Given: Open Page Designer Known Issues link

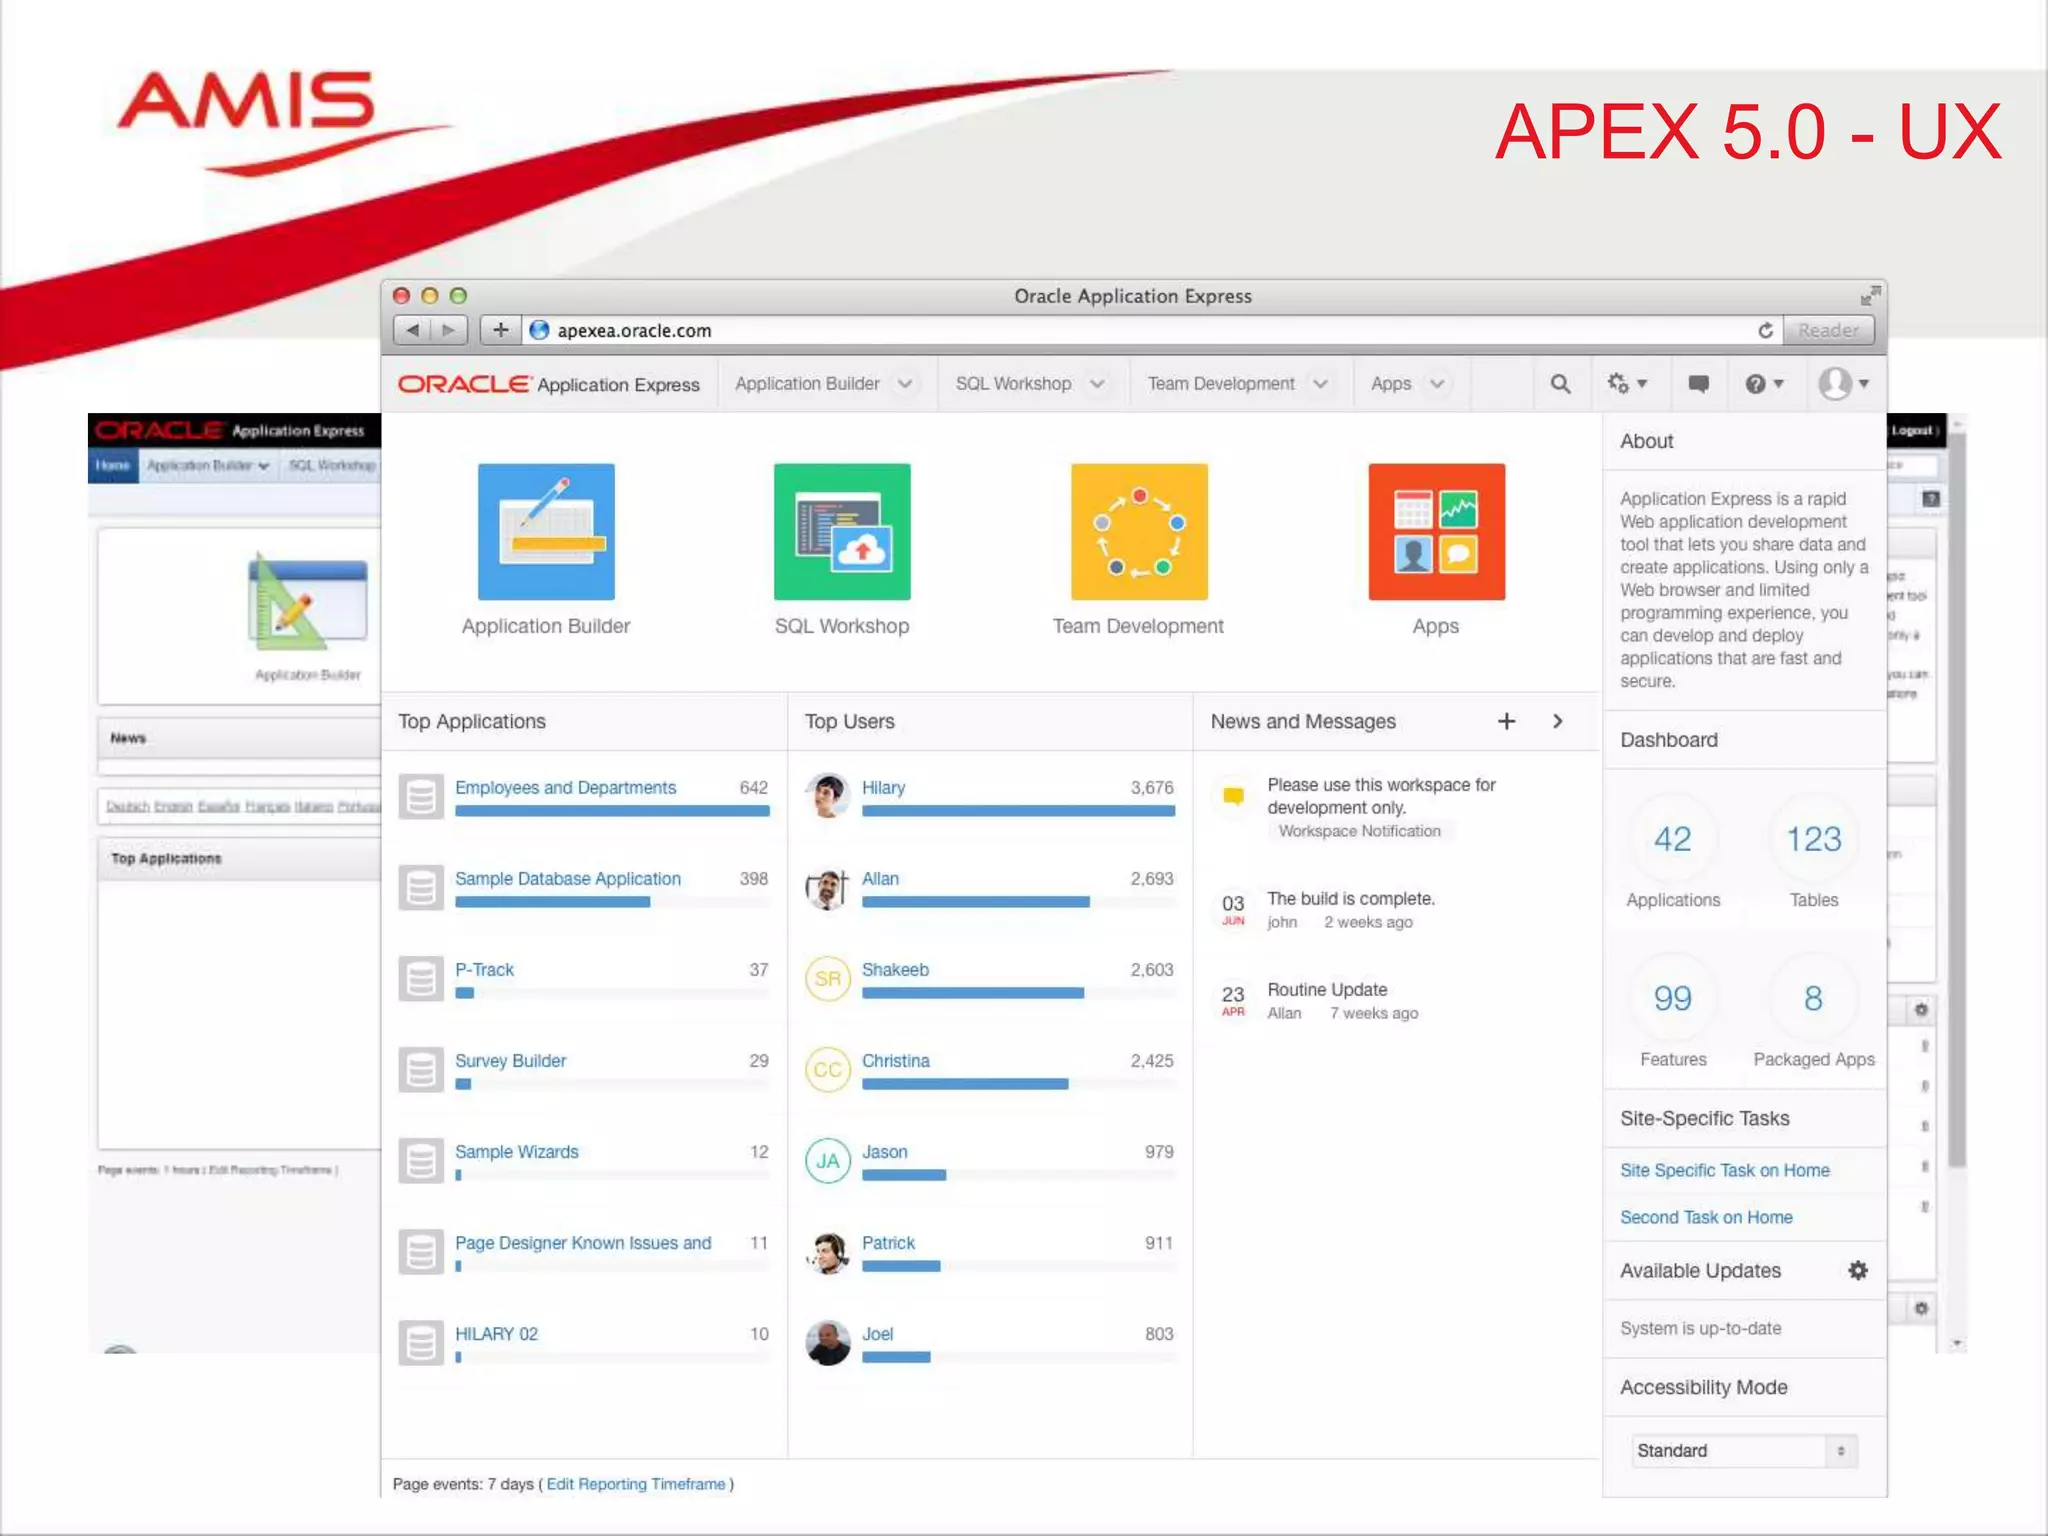Looking at the screenshot, I should [x=583, y=1242].
